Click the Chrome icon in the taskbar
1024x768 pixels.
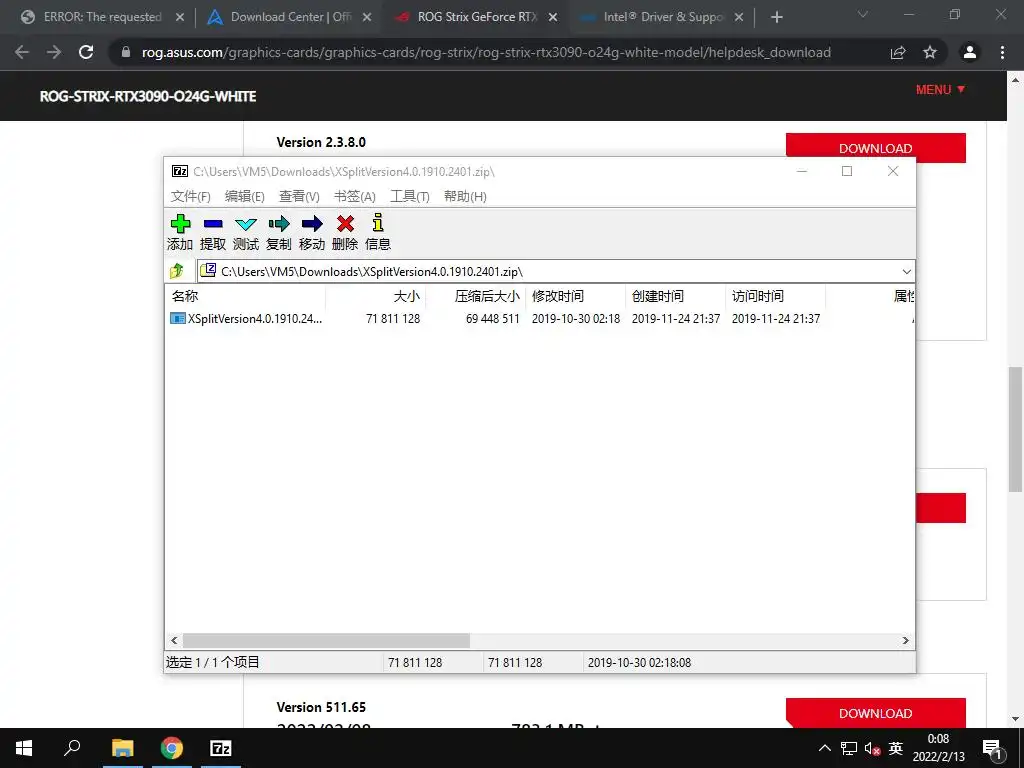pyautogui.click(x=172, y=748)
